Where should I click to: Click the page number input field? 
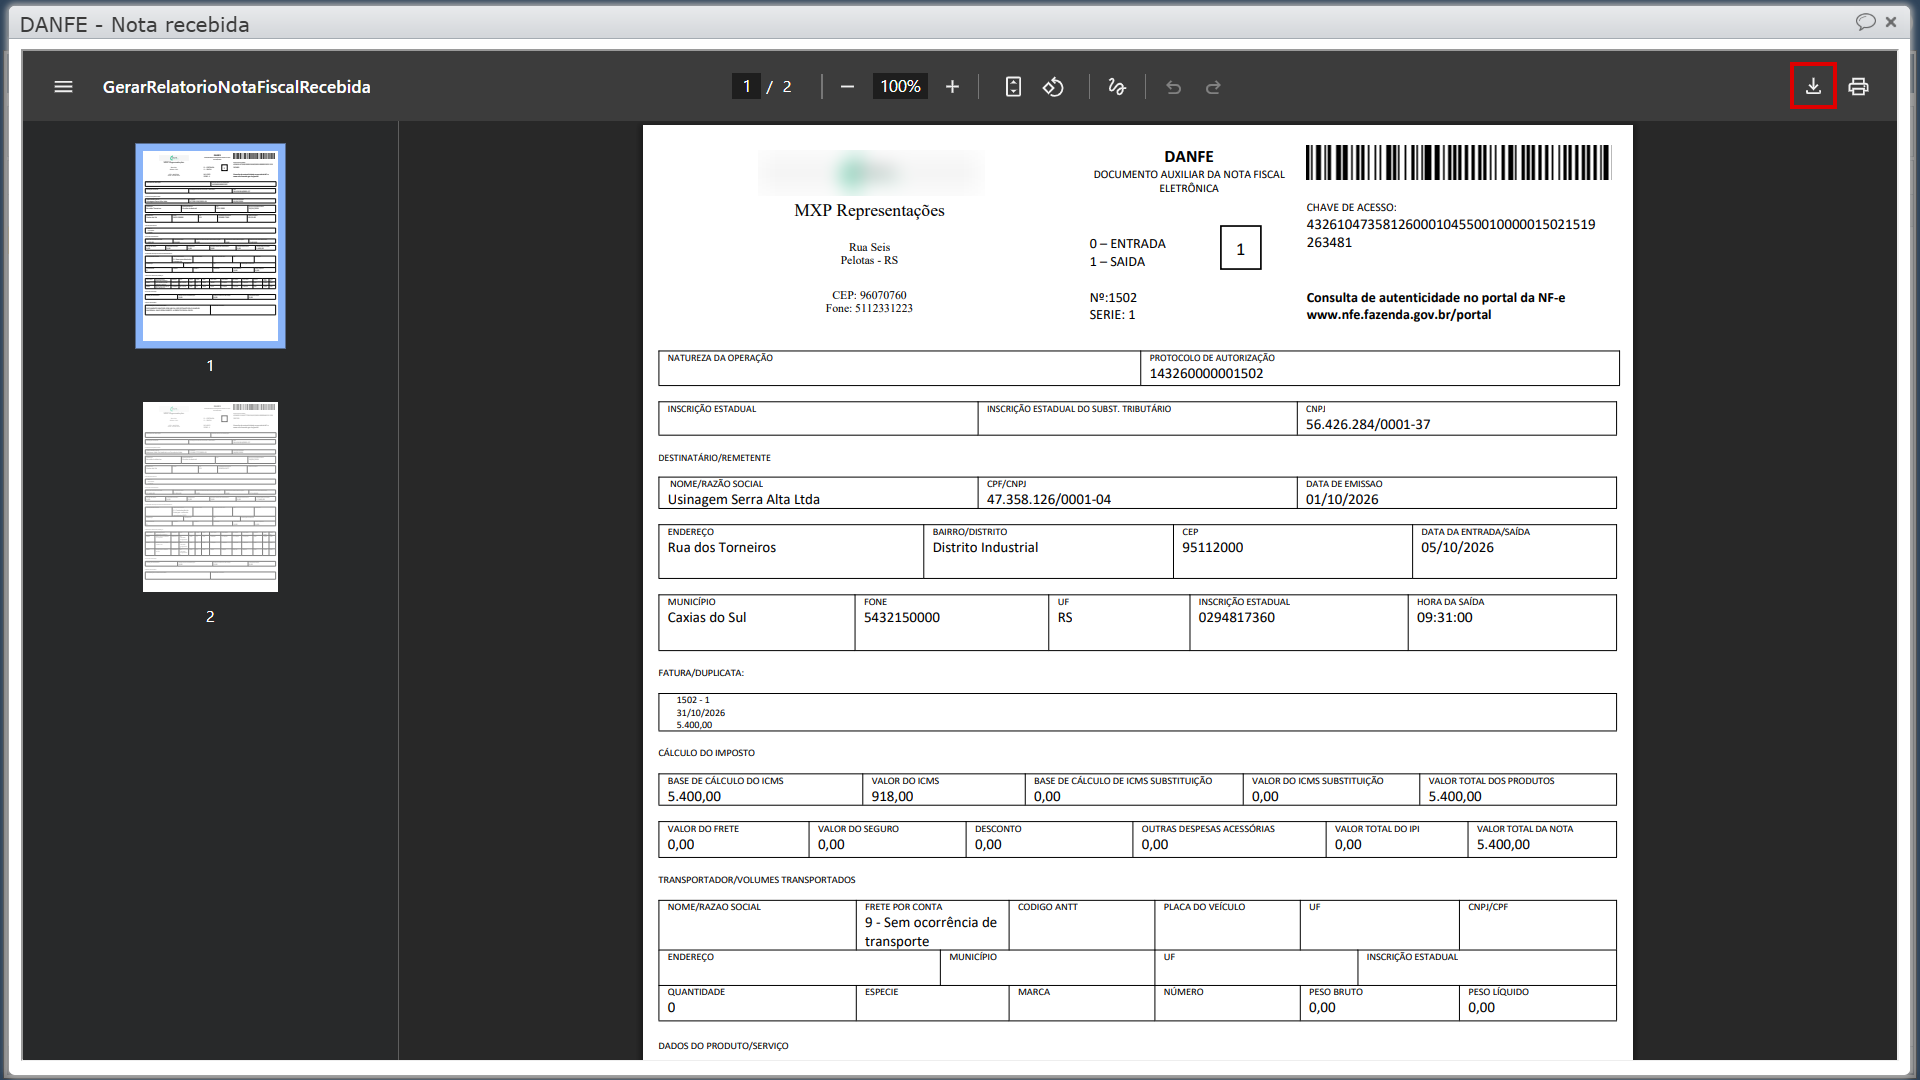[x=746, y=87]
